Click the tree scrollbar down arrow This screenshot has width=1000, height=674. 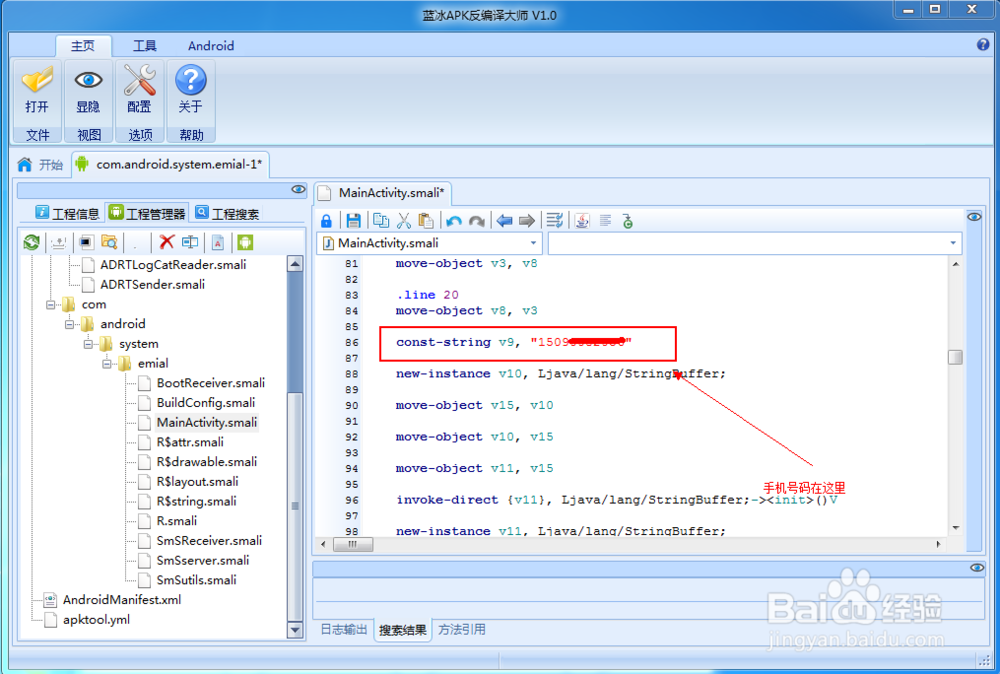295,630
